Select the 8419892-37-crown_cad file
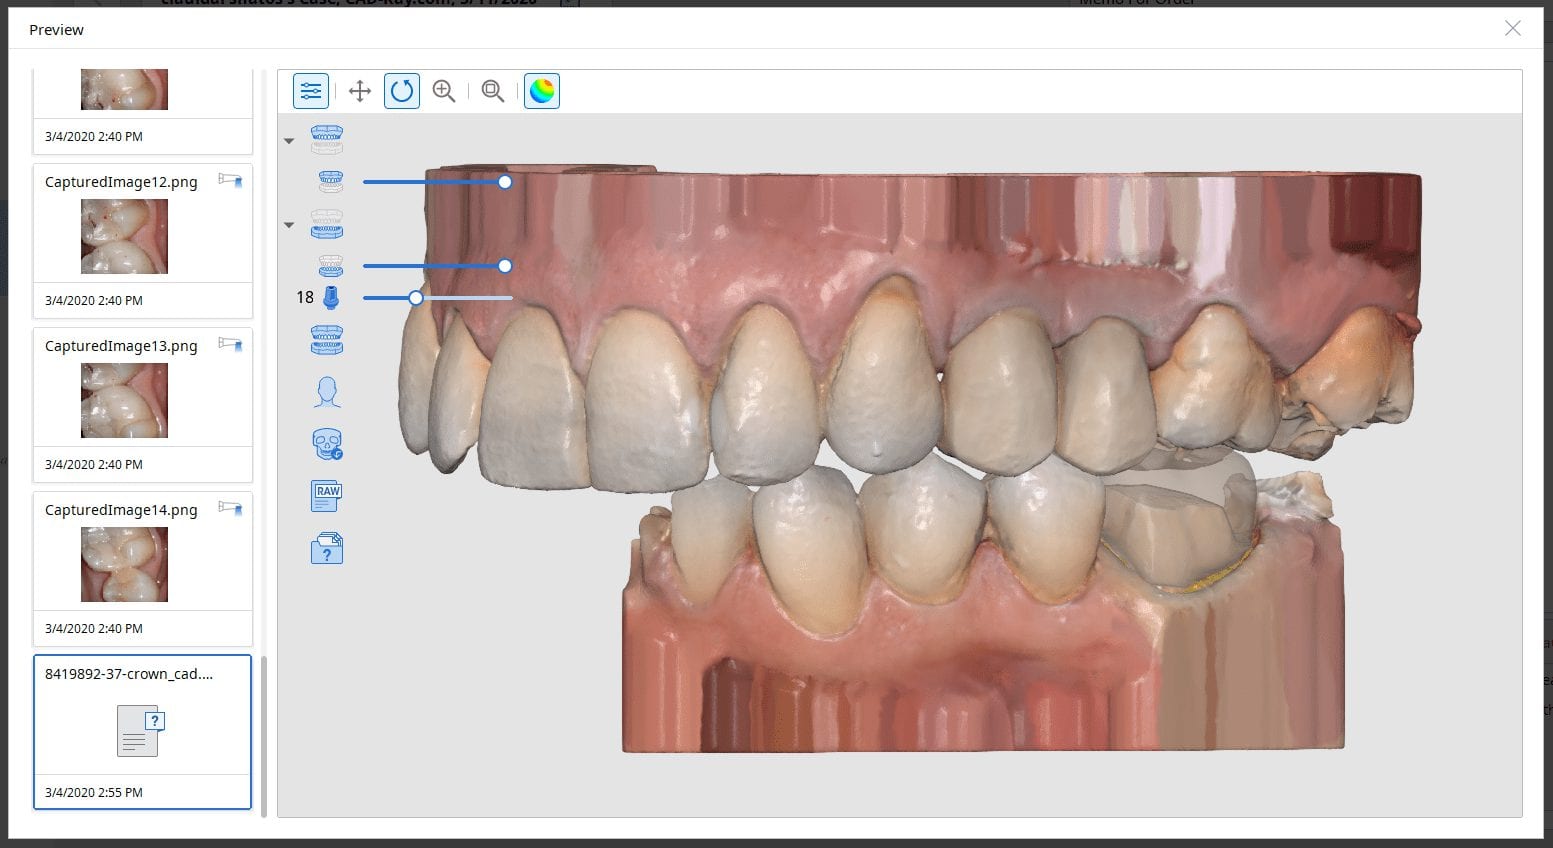The width and height of the screenshot is (1553, 848). click(141, 731)
